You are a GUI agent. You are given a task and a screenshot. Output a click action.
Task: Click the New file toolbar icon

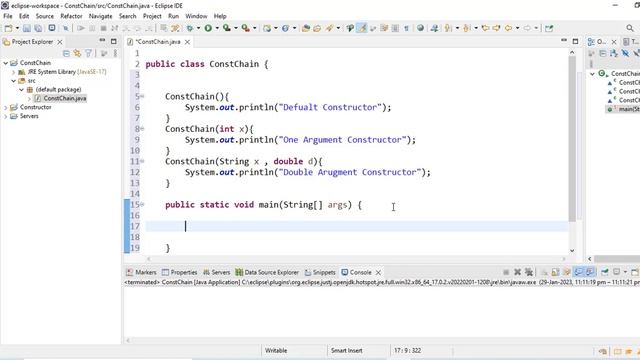[x=8, y=28]
